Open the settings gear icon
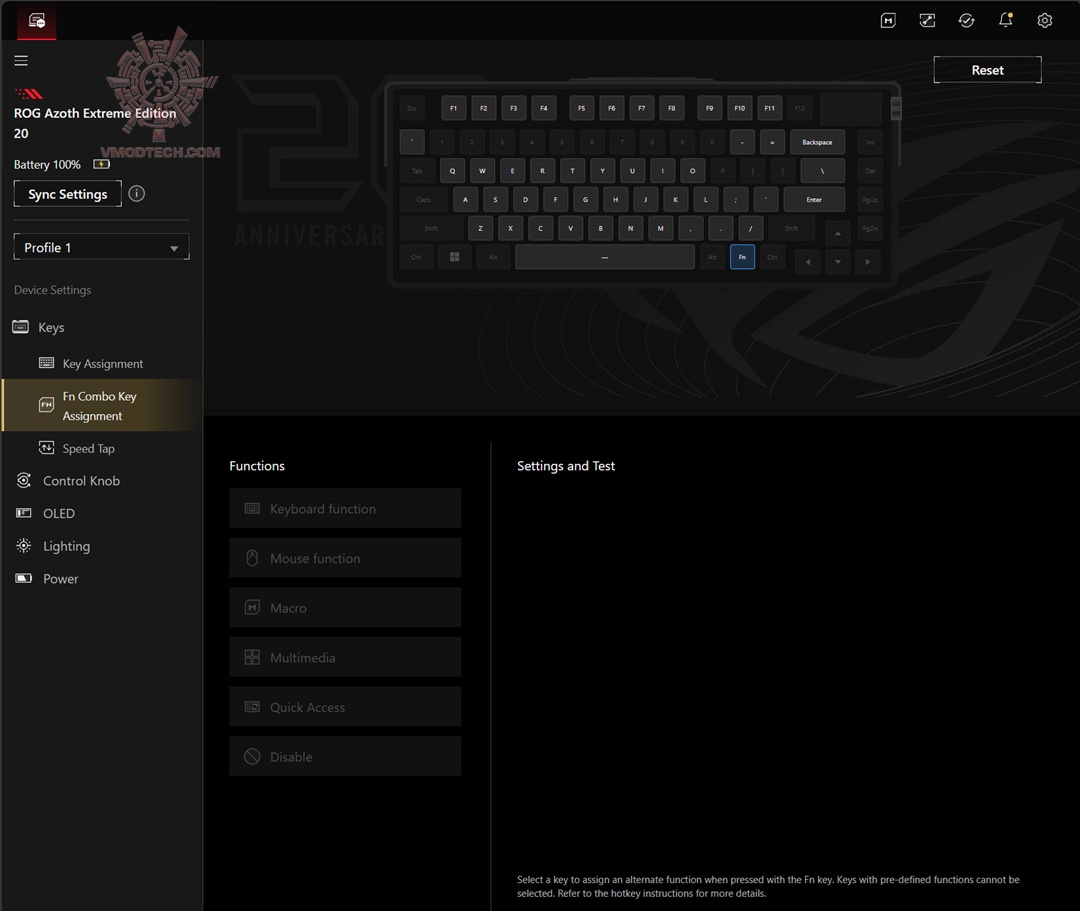This screenshot has height=911, width=1080. [x=1044, y=21]
